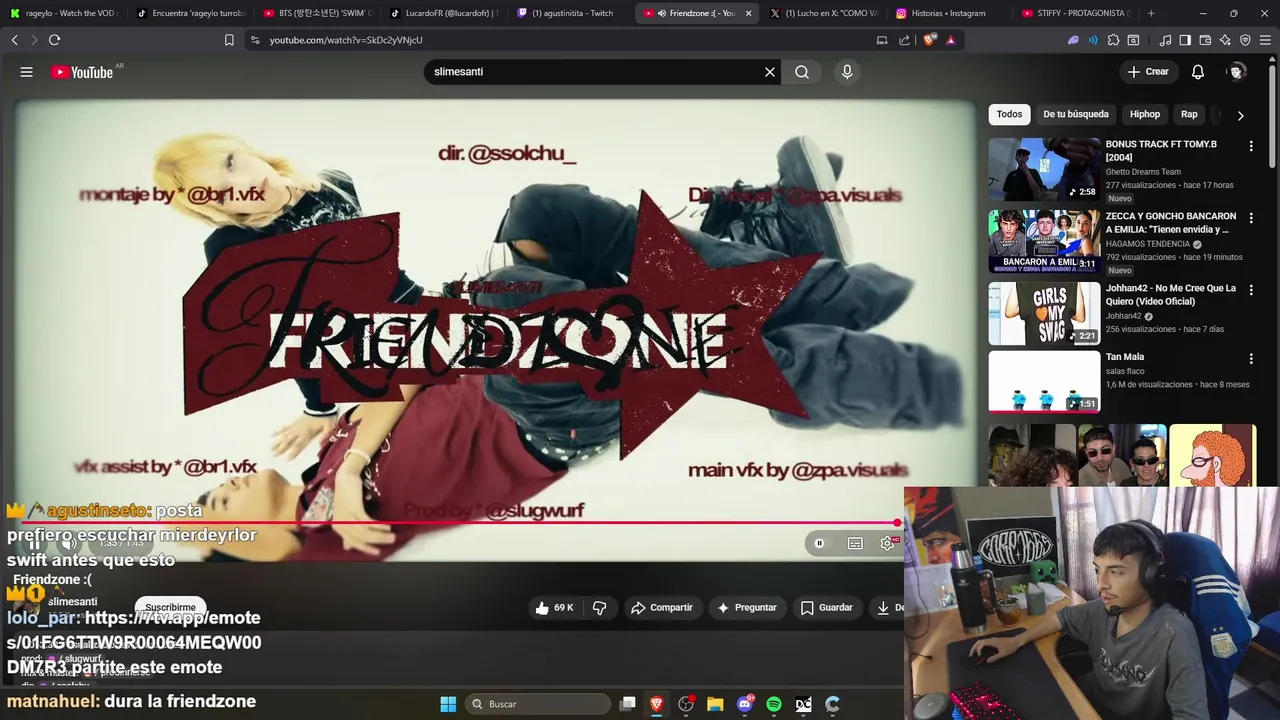Switch to LucardoFR TikTok tab

point(443,13)
